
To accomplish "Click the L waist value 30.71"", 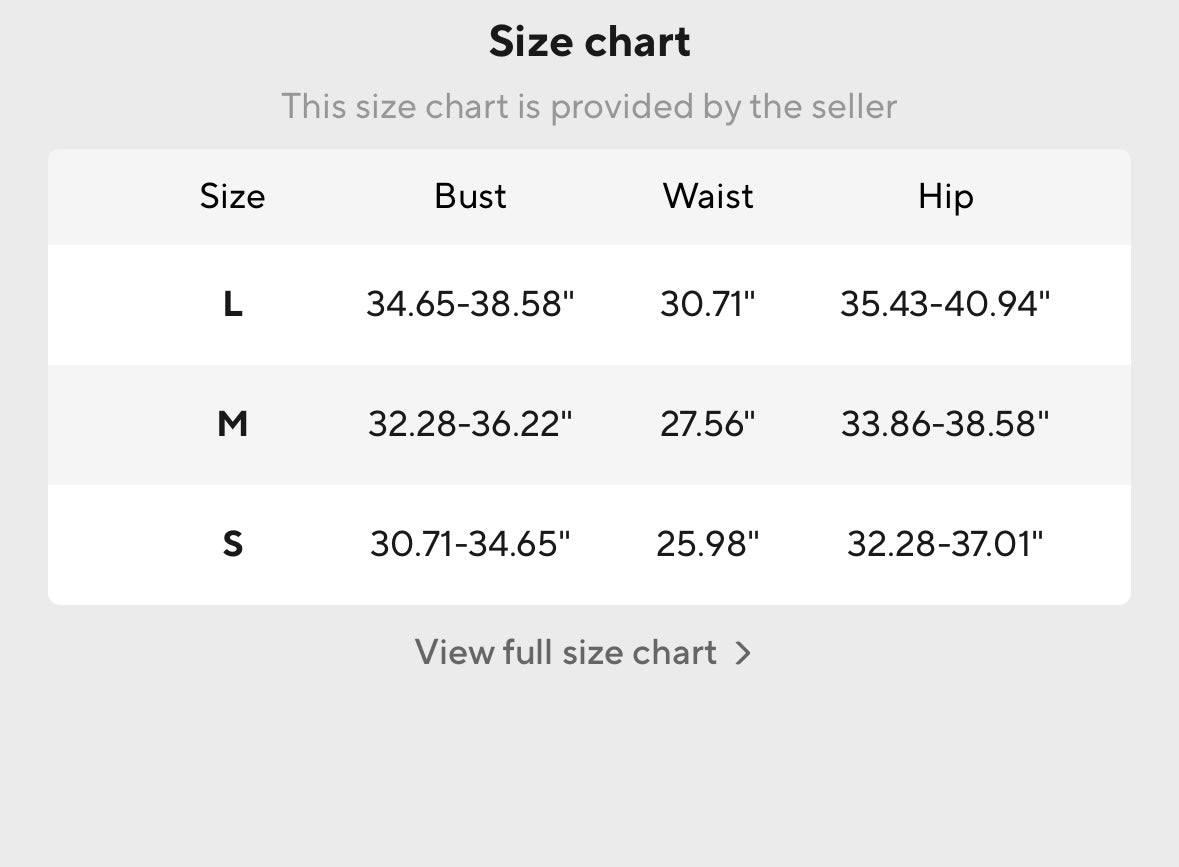I will [x=708, y=304].
